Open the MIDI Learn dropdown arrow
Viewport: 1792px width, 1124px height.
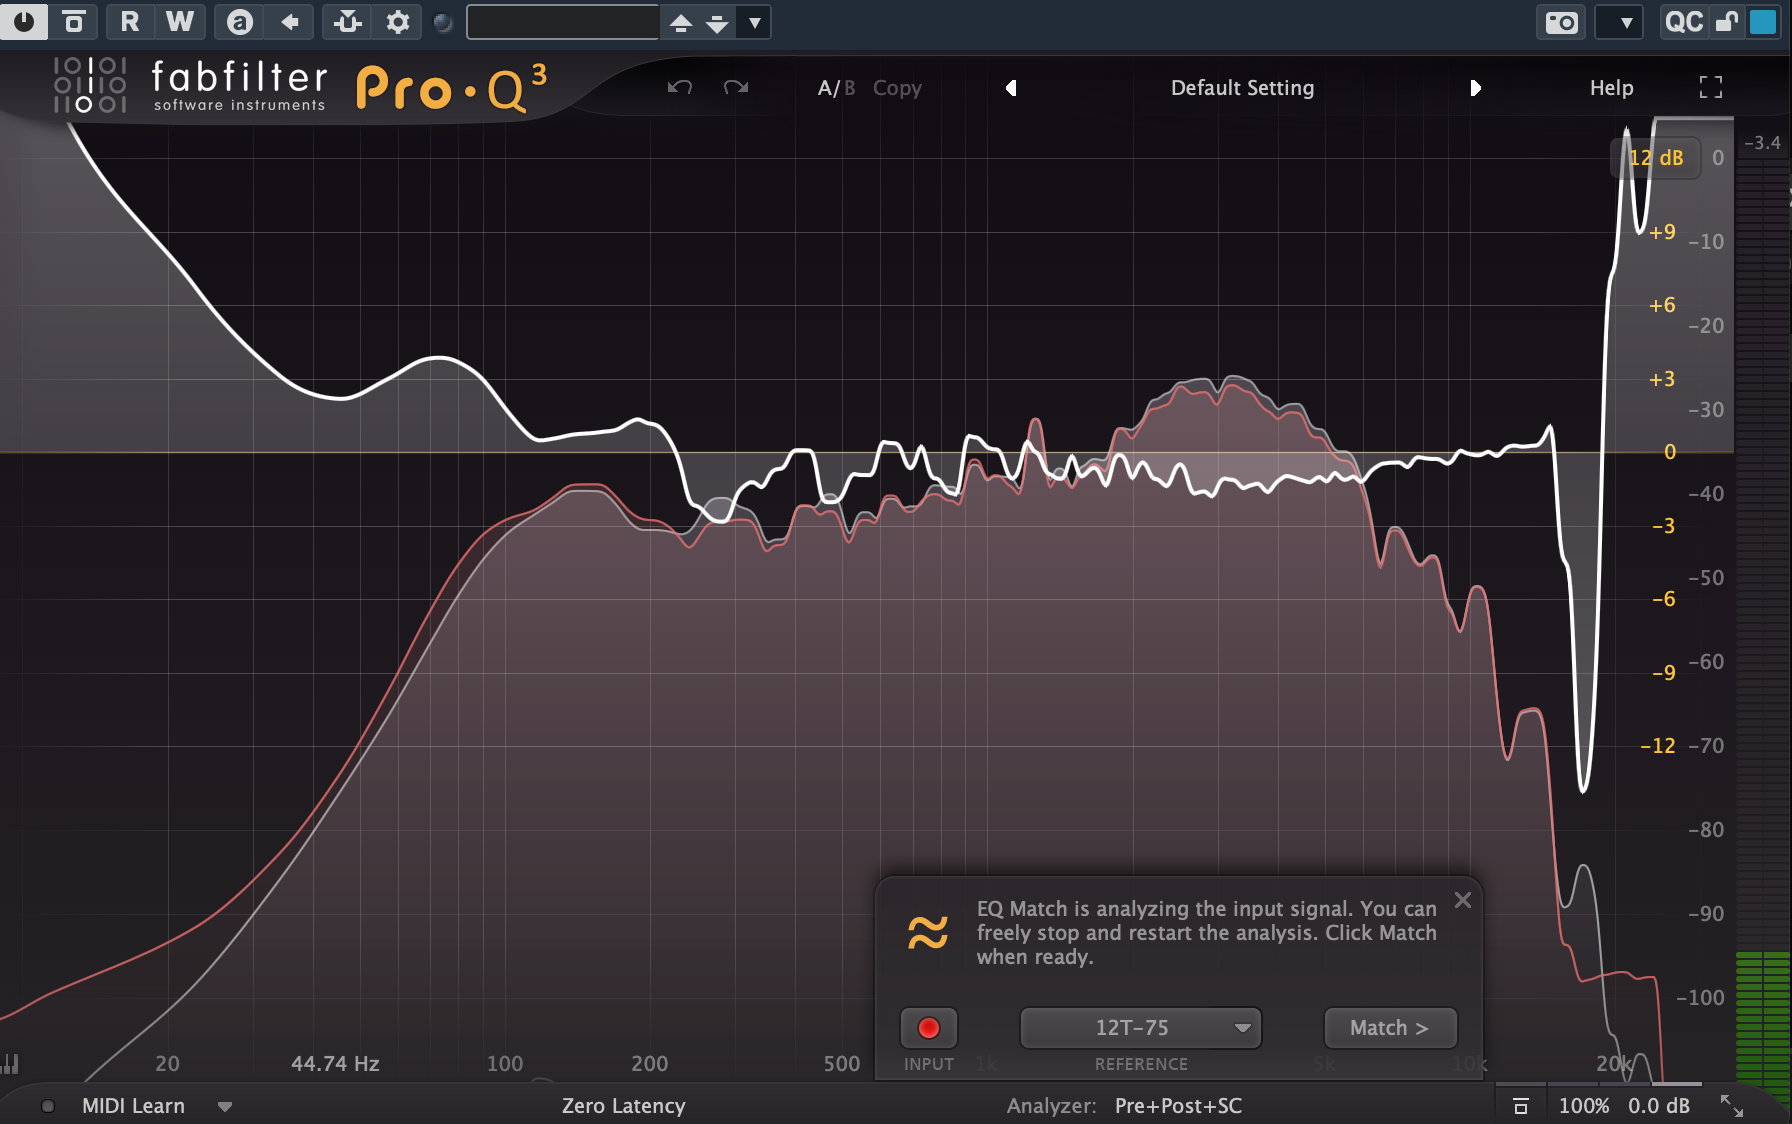pos(225,1107)
